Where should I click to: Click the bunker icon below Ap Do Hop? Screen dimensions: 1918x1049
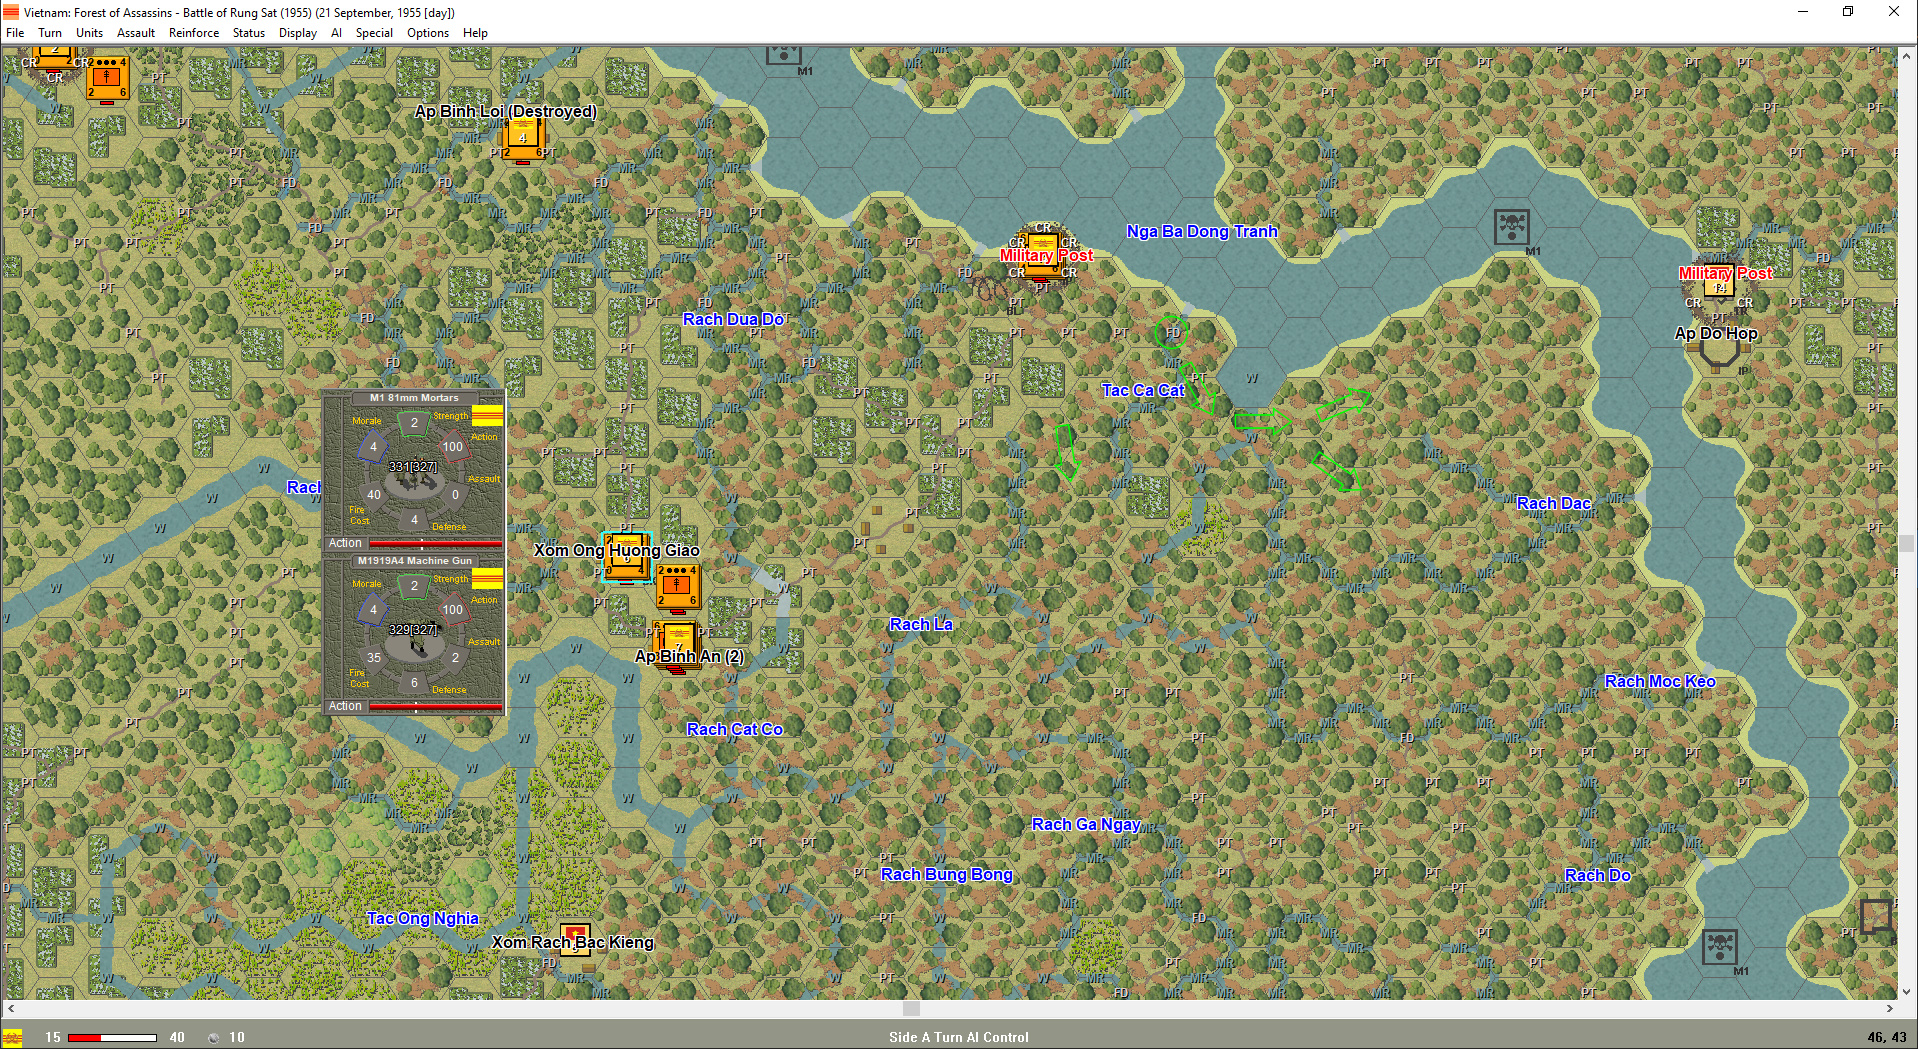click(1719, 353)
